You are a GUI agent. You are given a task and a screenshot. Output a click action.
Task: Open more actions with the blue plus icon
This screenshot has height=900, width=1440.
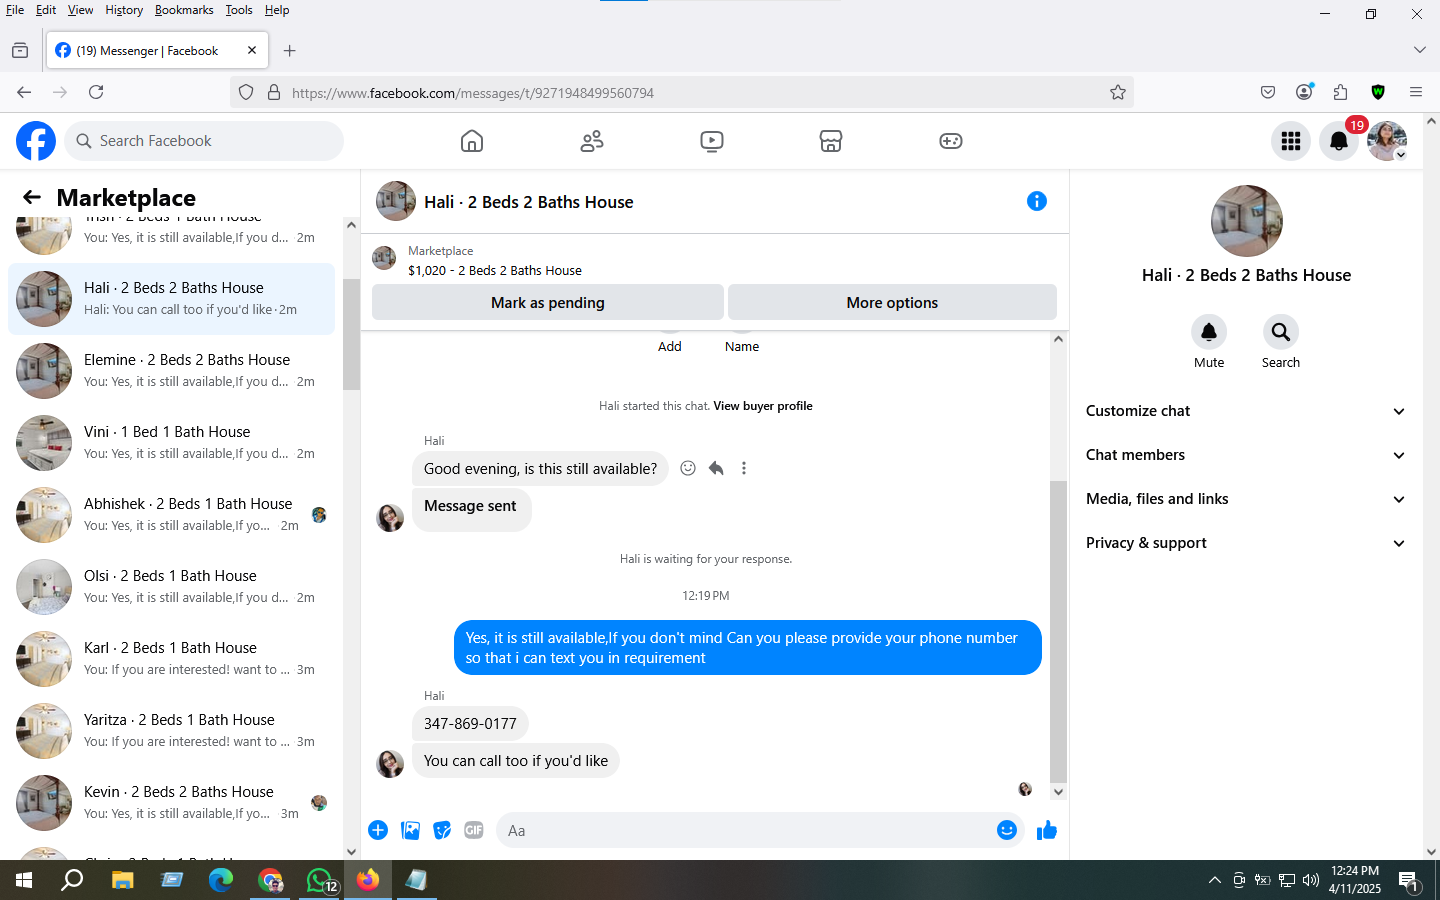click(378, 830)
